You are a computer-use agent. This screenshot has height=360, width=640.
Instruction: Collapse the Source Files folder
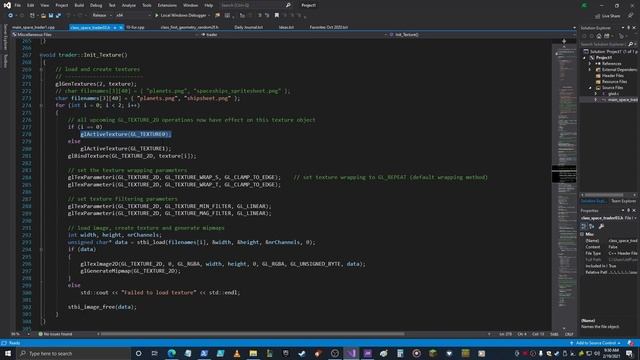590,88
